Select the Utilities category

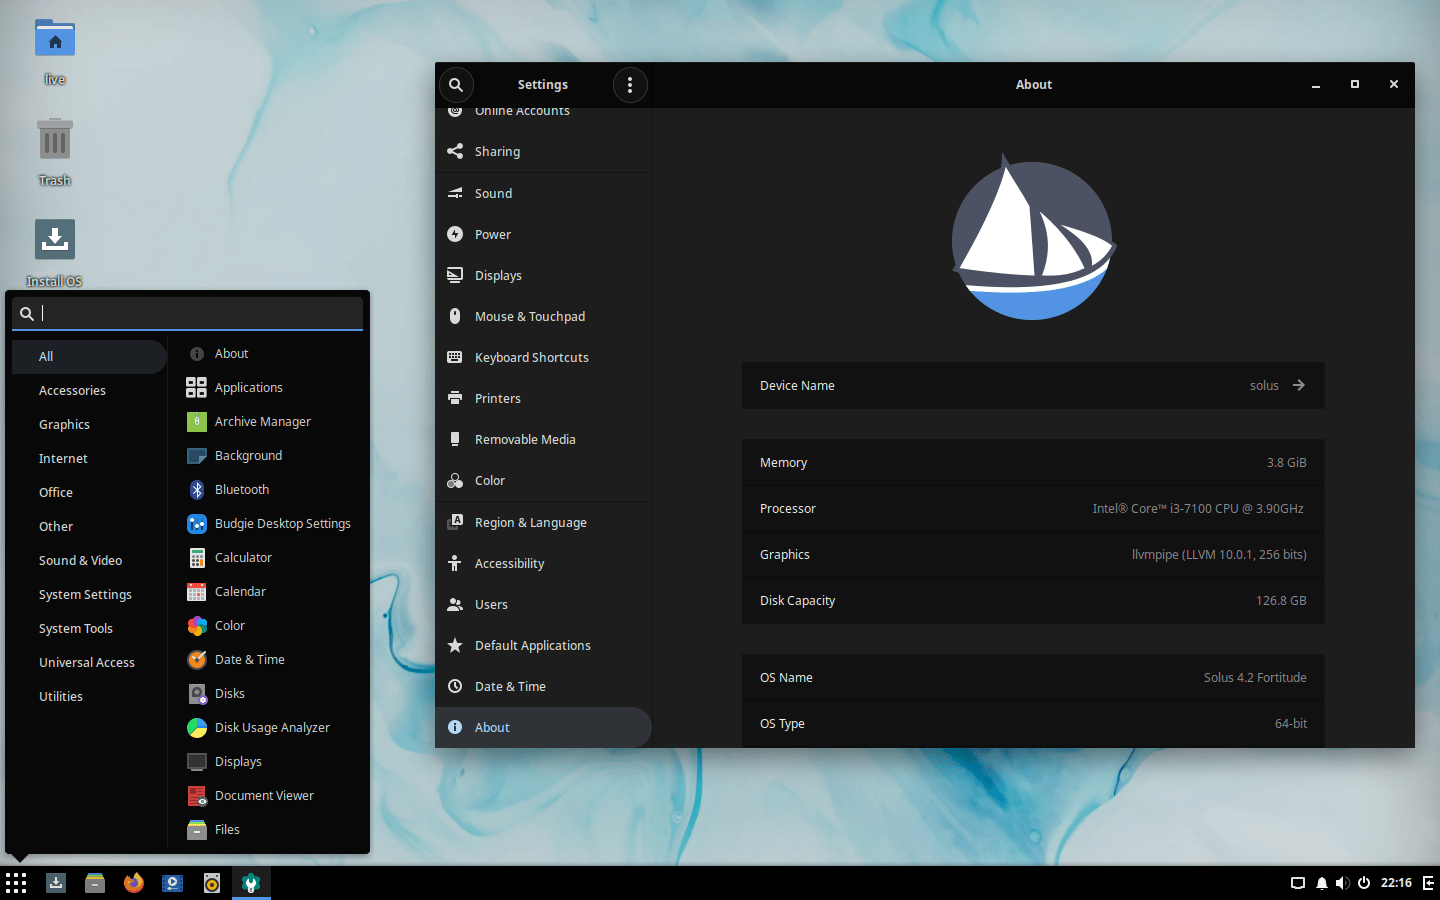(x=89, y=697)
